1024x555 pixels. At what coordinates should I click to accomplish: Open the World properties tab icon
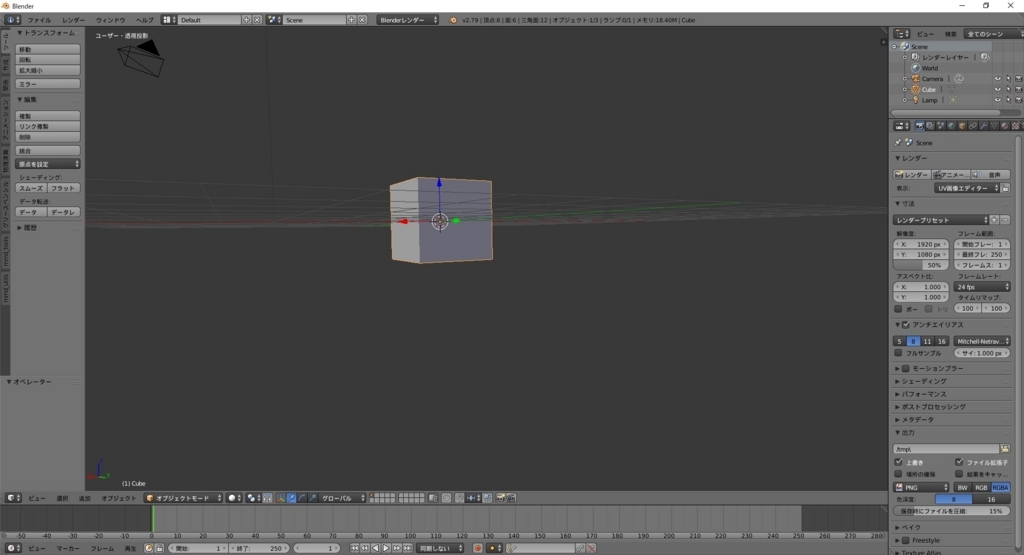tap(951, 126)
